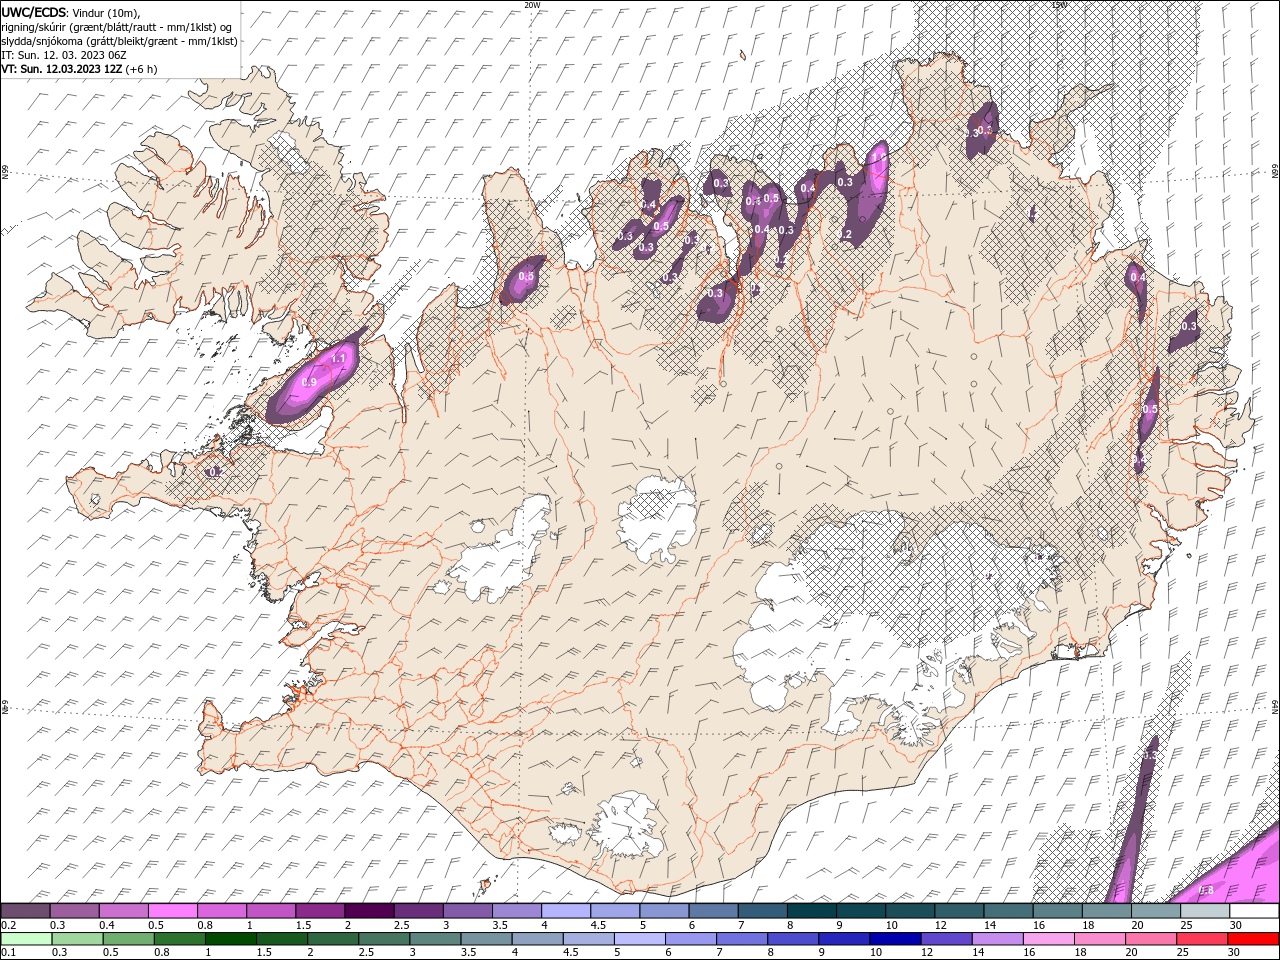Click the 'Vindur (10m)' text

tap(106, 12)
